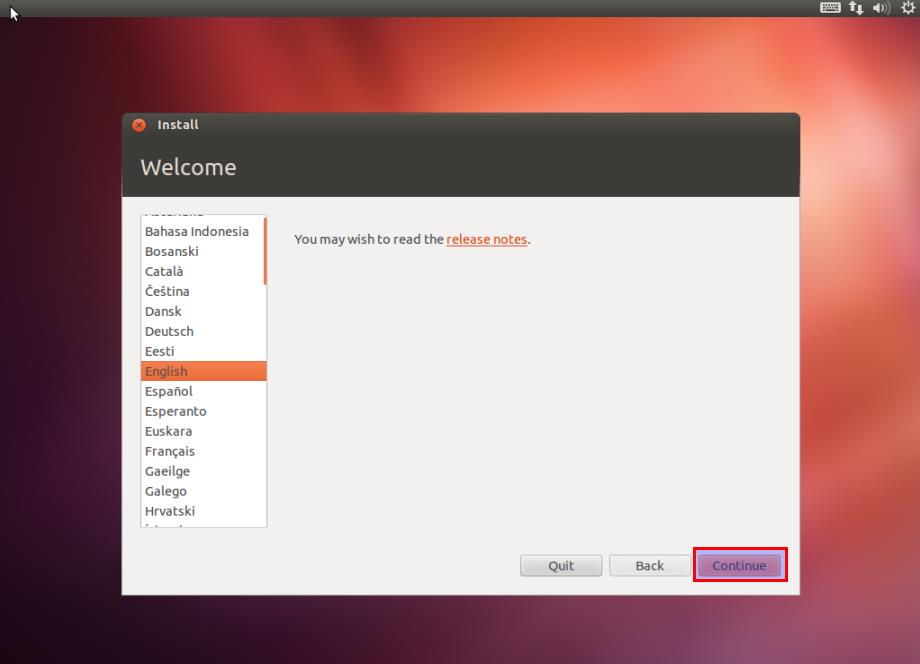Screen dimensions: 920x664
Task: Select Esperanto in the language list
Action: click(x=204, y=411)
